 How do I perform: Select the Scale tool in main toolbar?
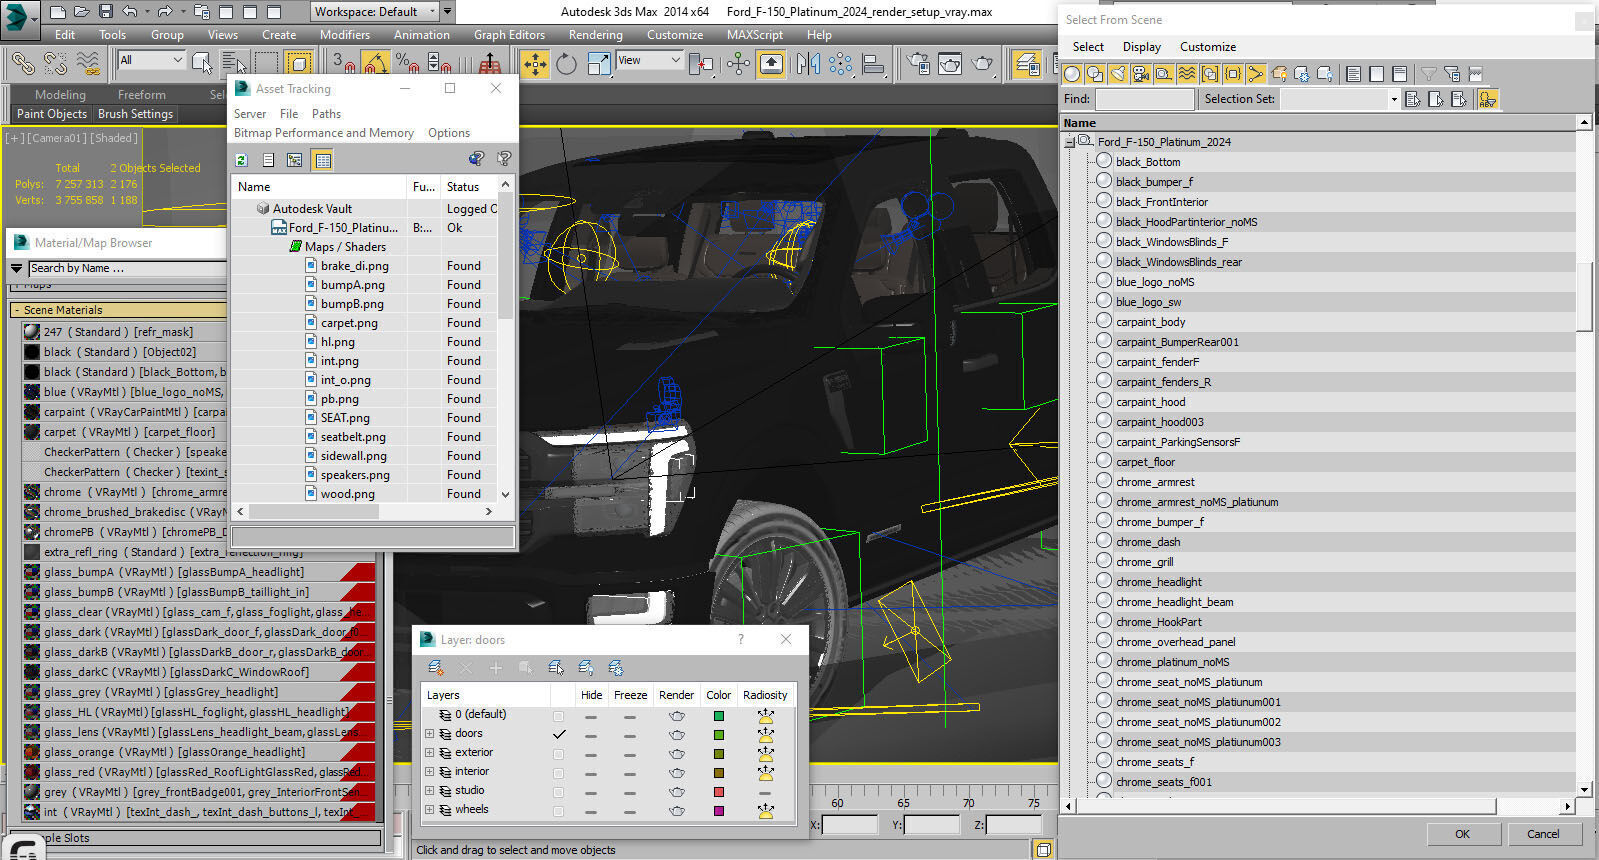coord(599,65)
